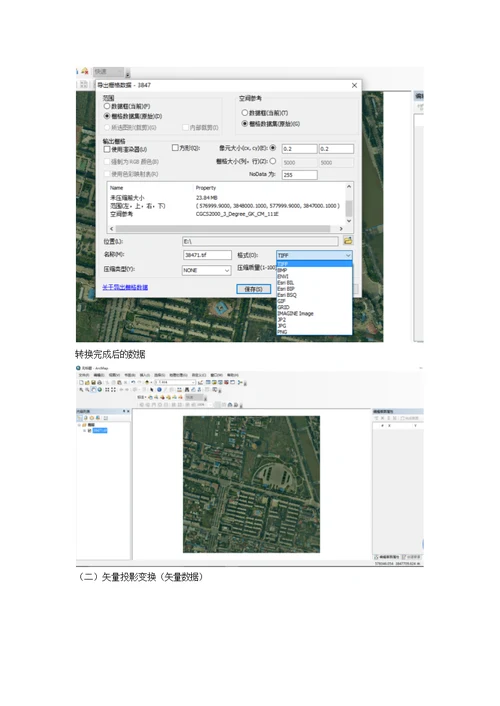Click the Save icon in ArcMap toolbar
Viewport: 500px width, 706px height.
93,382
